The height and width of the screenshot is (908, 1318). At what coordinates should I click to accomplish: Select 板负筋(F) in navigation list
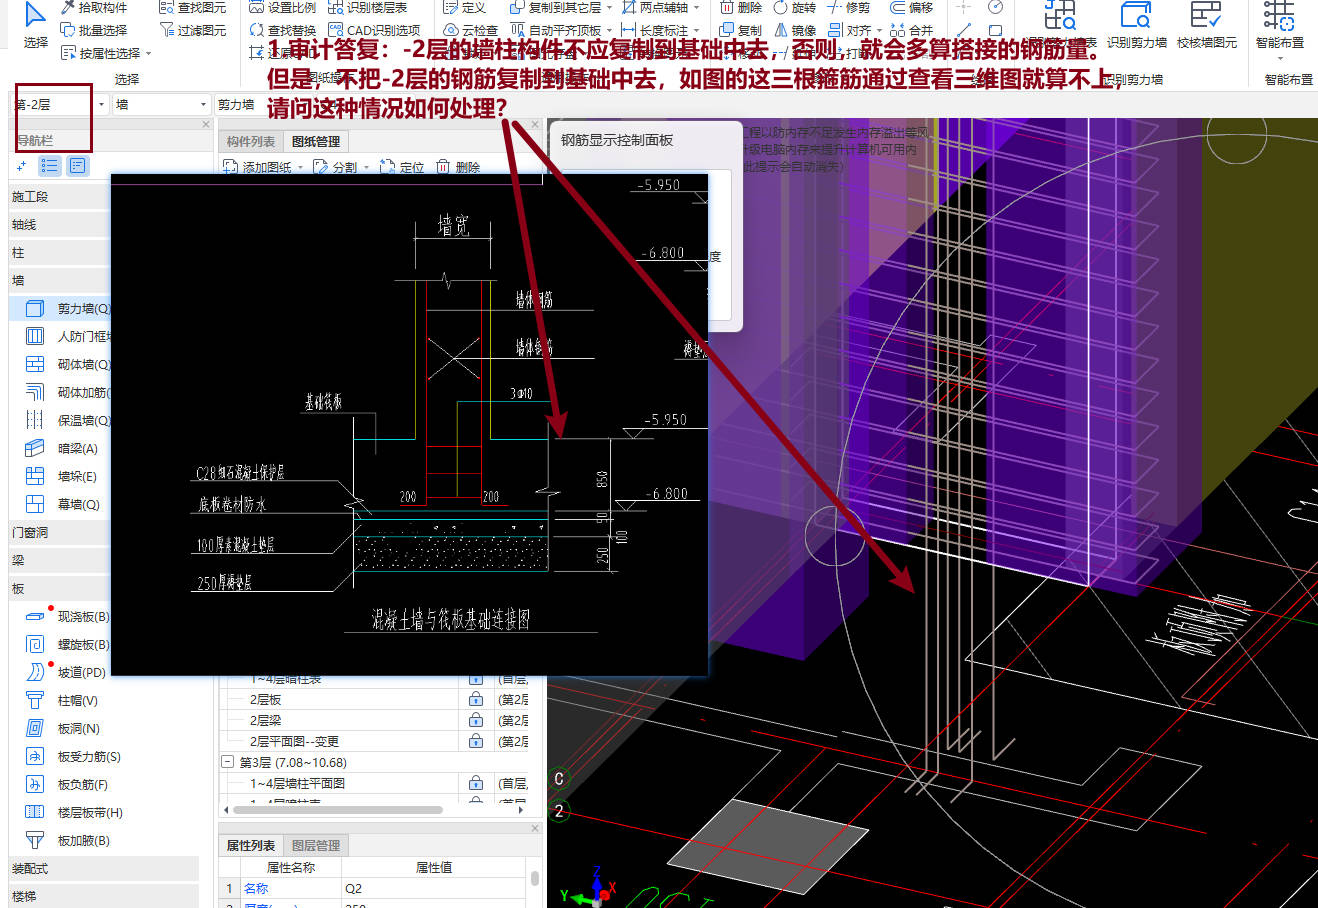coord(66,784)
